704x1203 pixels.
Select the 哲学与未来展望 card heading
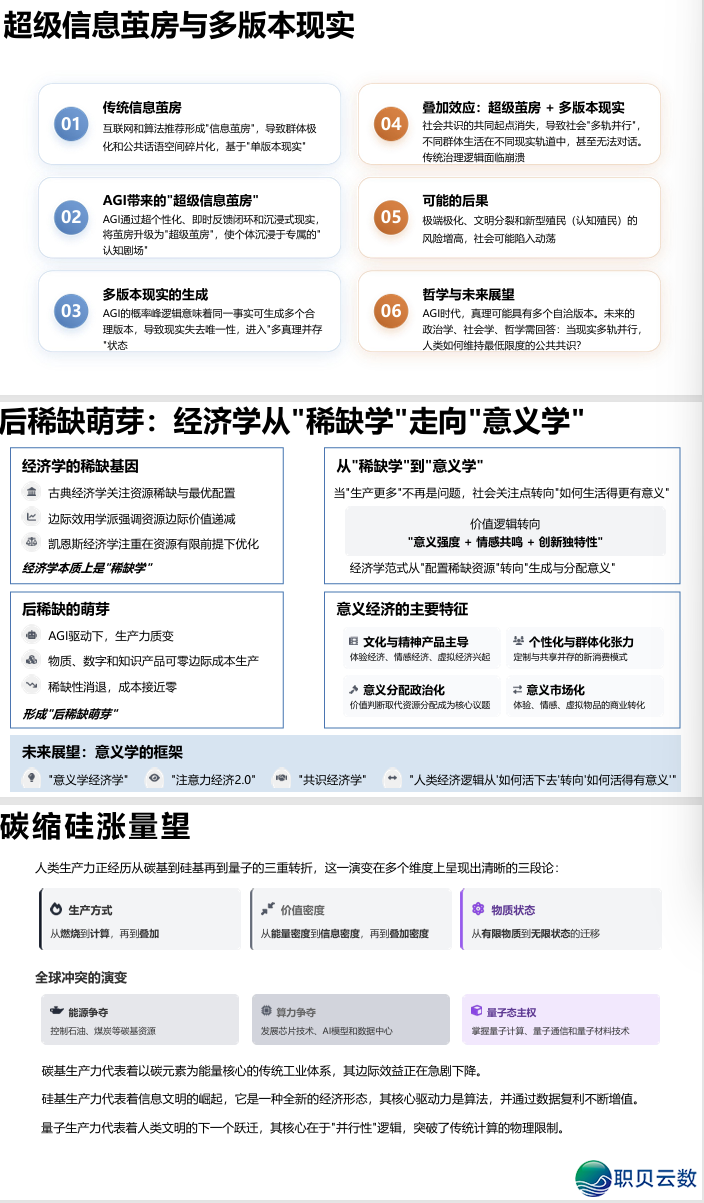pos(468,294)
